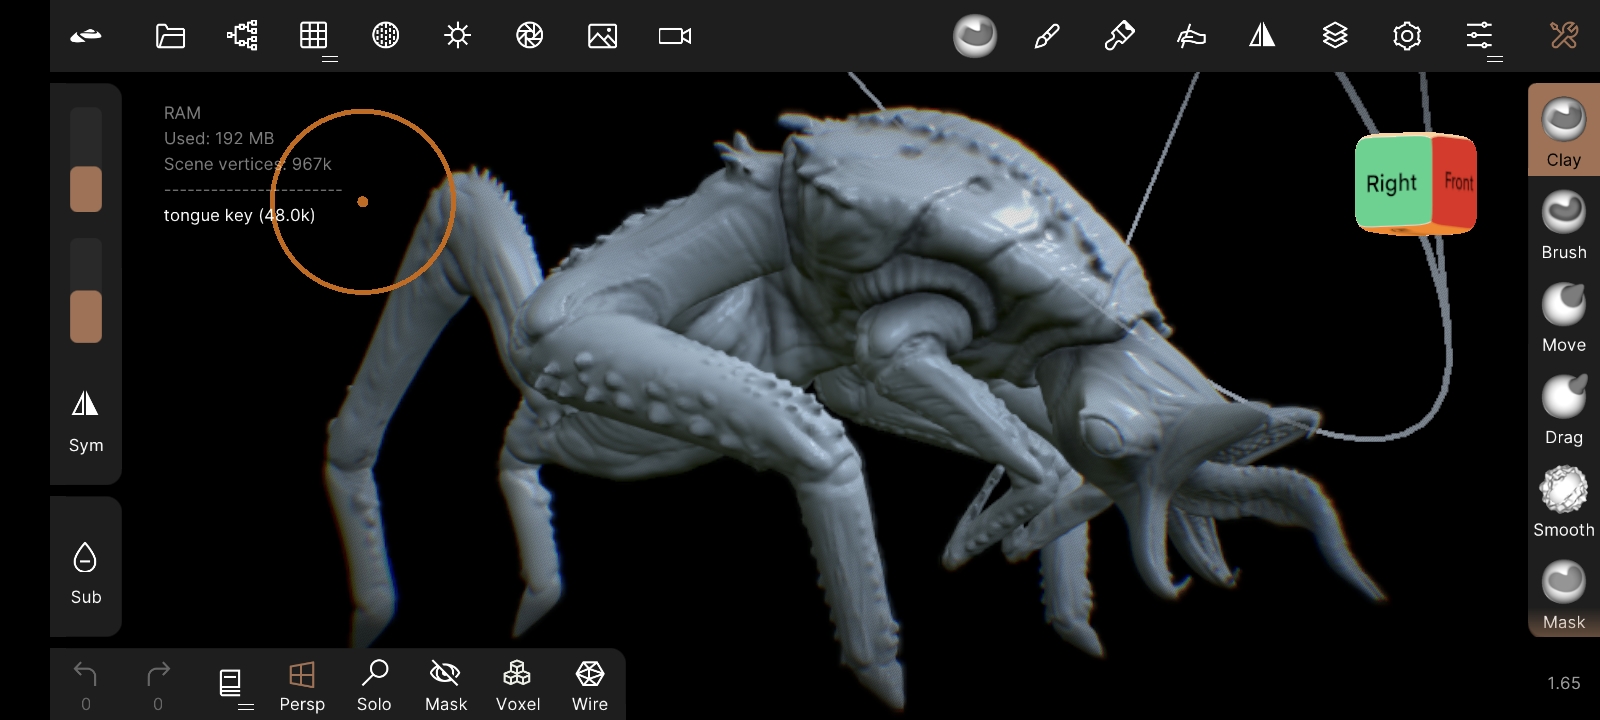Toggle Wire wireframe display
Viewport: 1600px width, 720px height.
[x=590, y=686]
